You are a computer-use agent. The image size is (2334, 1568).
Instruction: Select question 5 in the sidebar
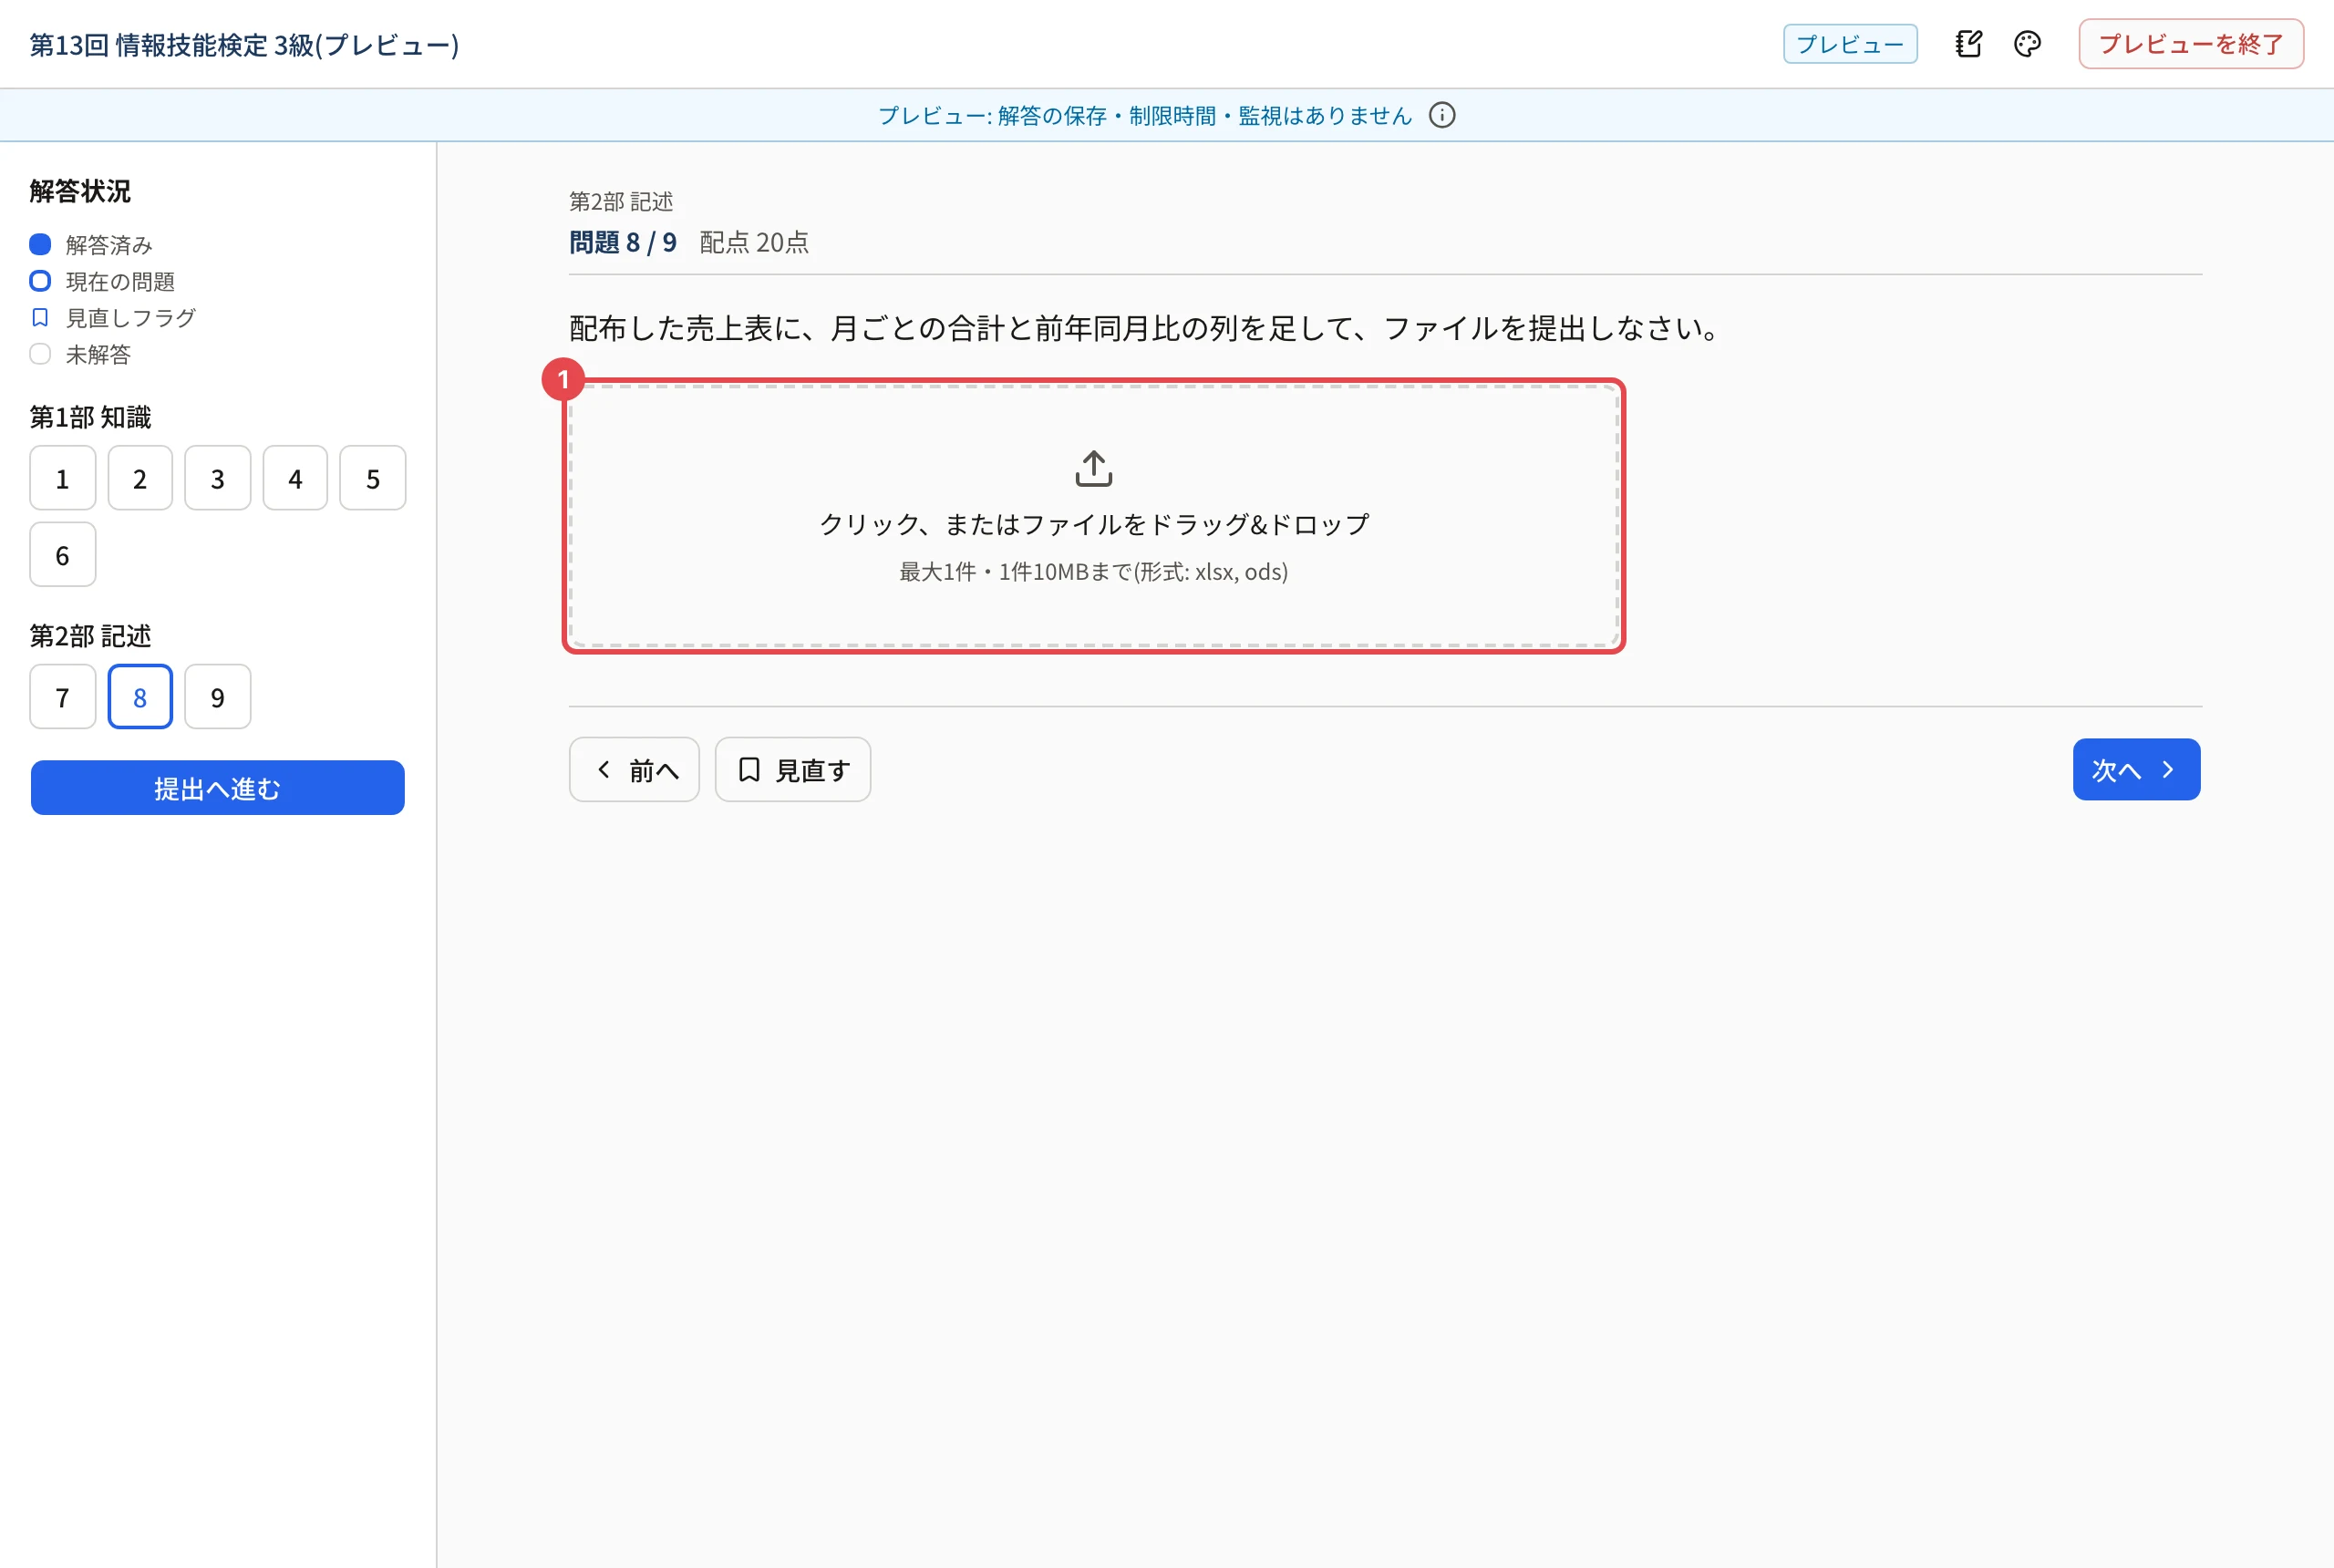(373, 478)
